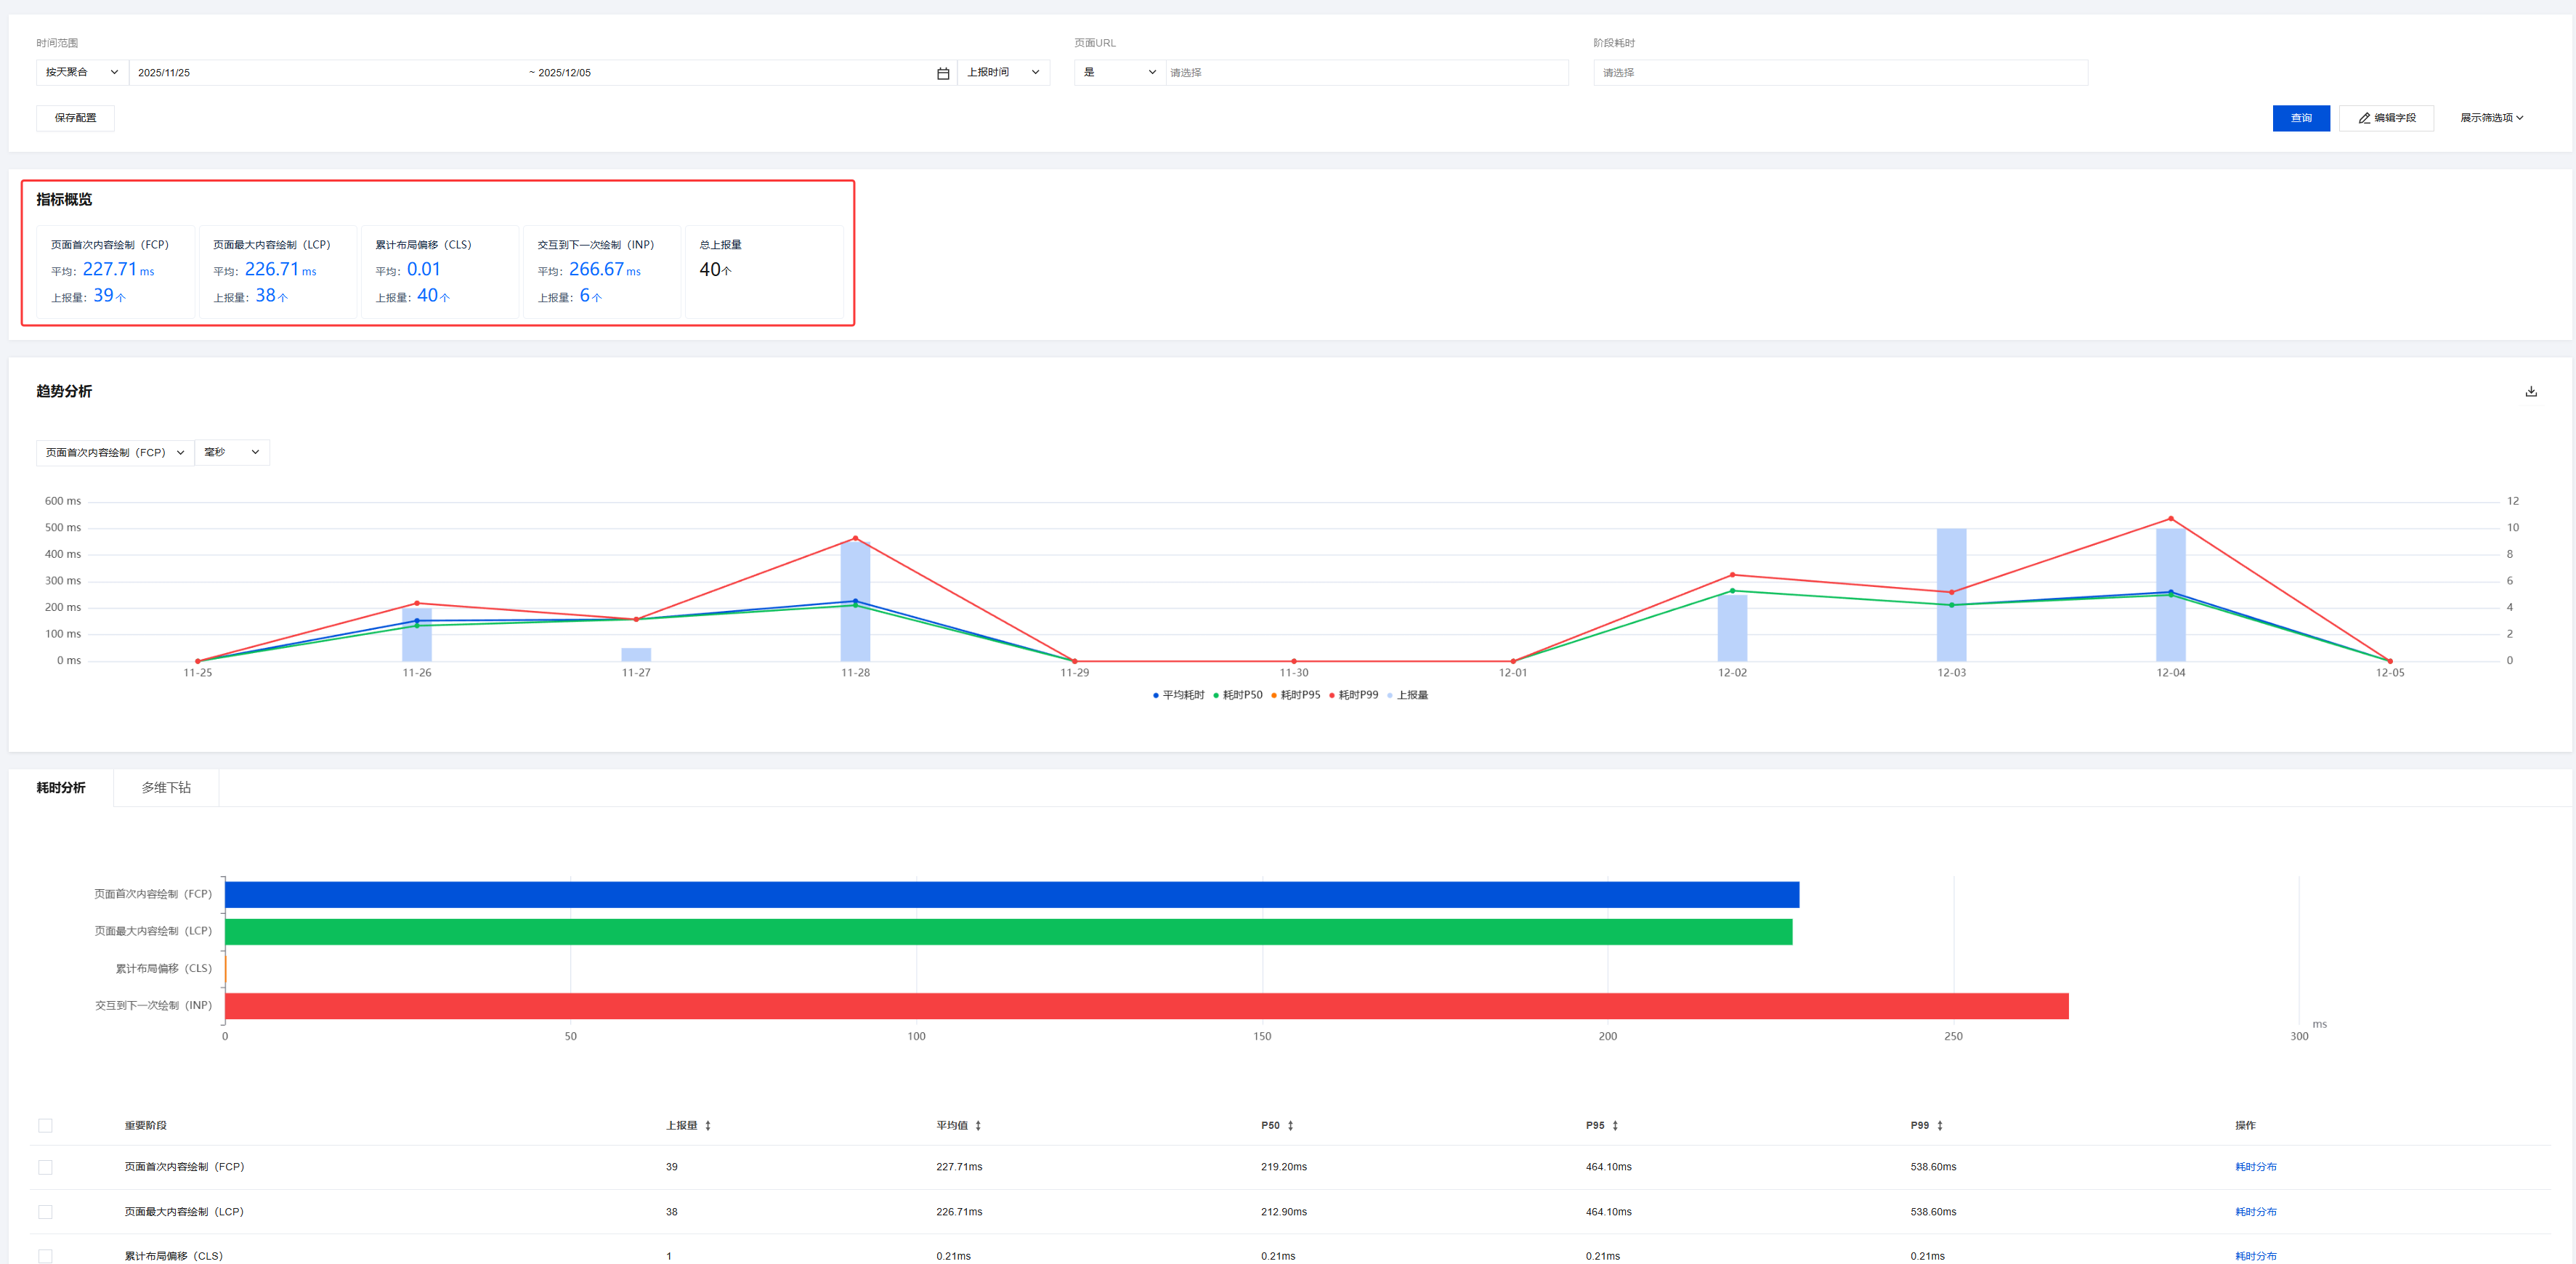The height and width of the screenshot is (1264, 2576).
Task: Open 耗时分布 link for FCP row
Action: click(2255, 1167)
